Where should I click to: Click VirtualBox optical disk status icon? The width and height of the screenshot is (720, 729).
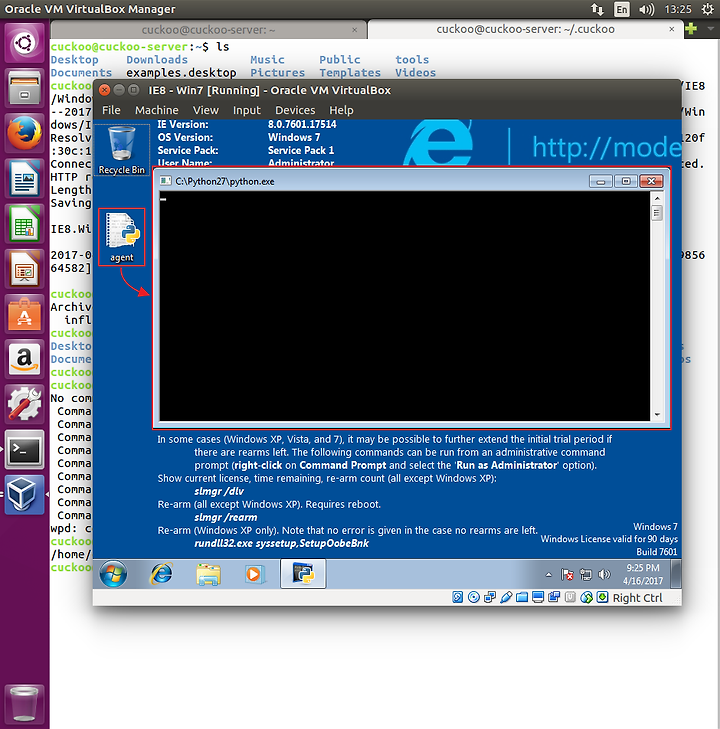click(x=474, y=597)
